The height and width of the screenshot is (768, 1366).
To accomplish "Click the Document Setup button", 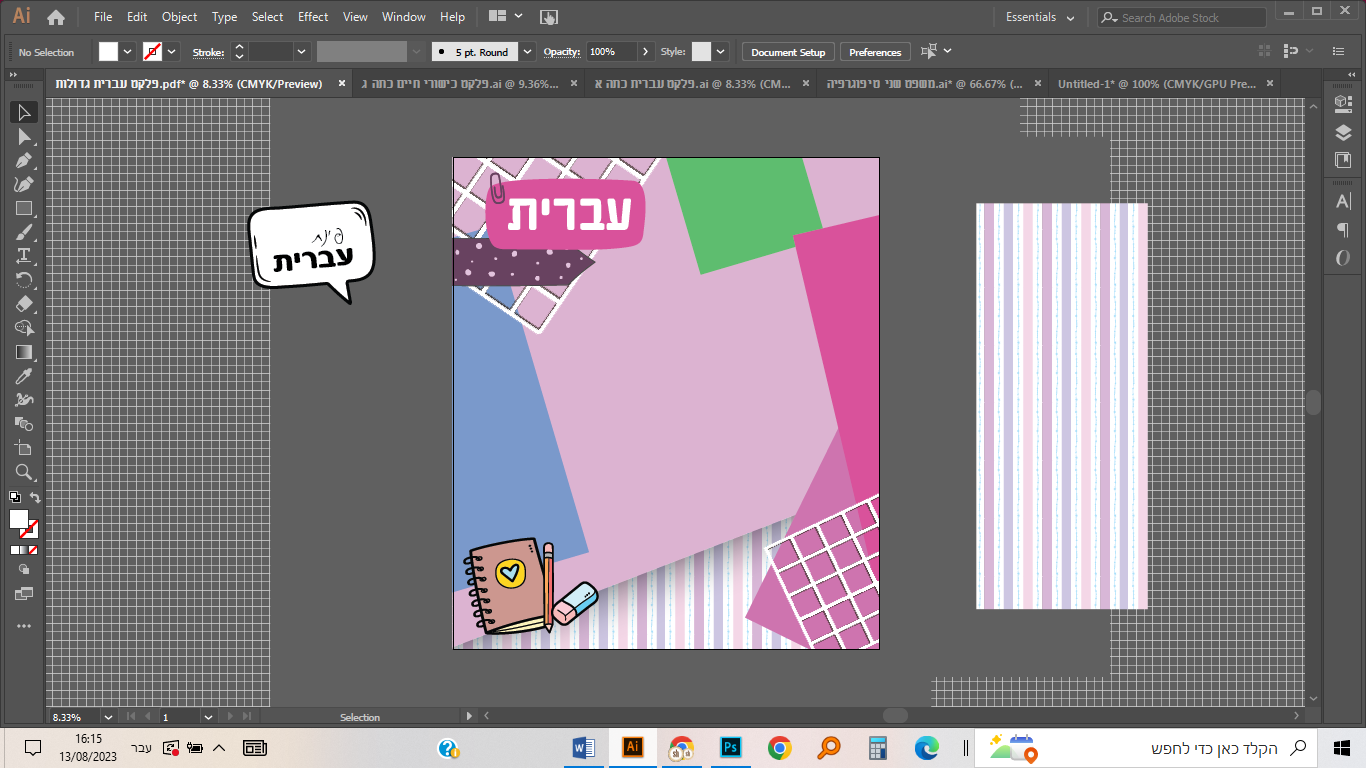I will pos(788,52).
